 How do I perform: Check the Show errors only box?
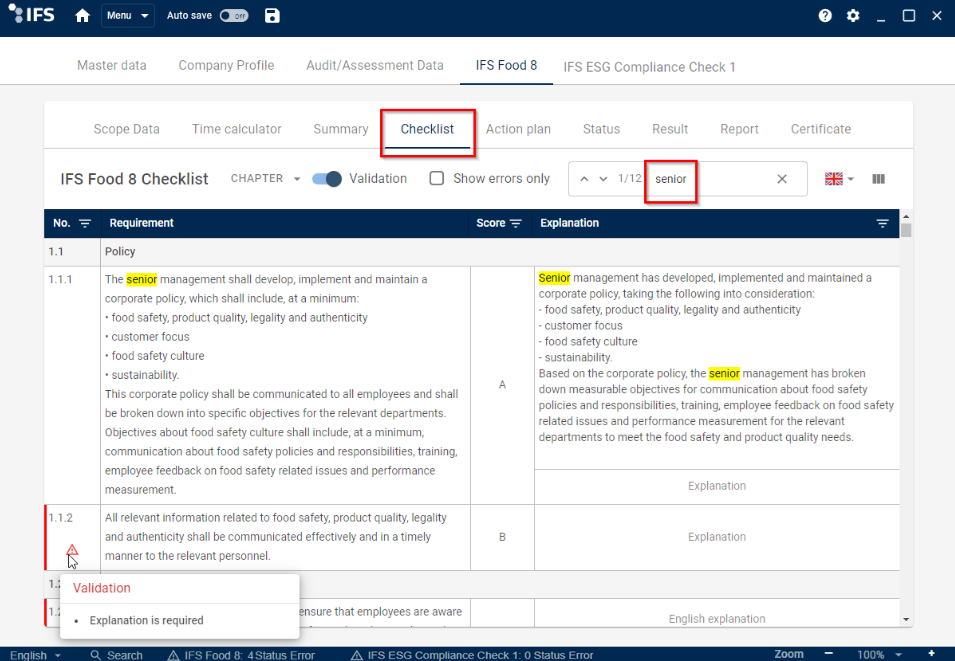coord(437,179)
